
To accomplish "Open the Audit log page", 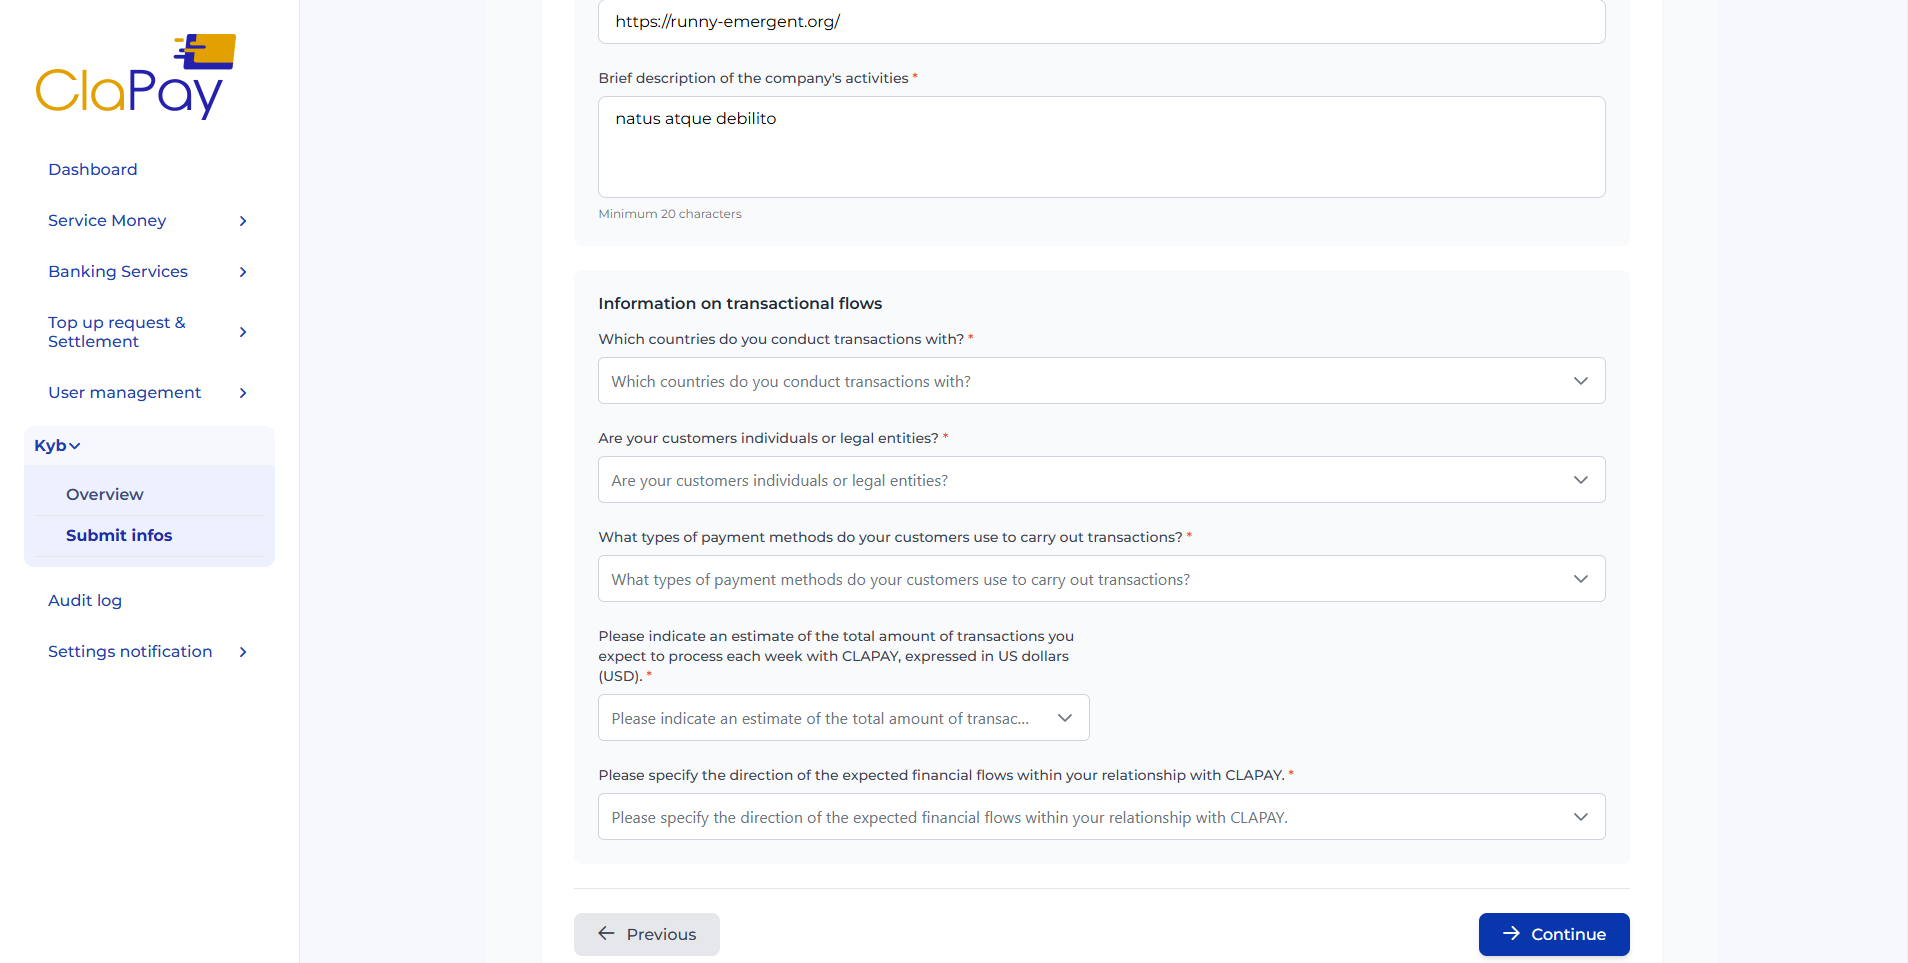I will click(85, 600).
